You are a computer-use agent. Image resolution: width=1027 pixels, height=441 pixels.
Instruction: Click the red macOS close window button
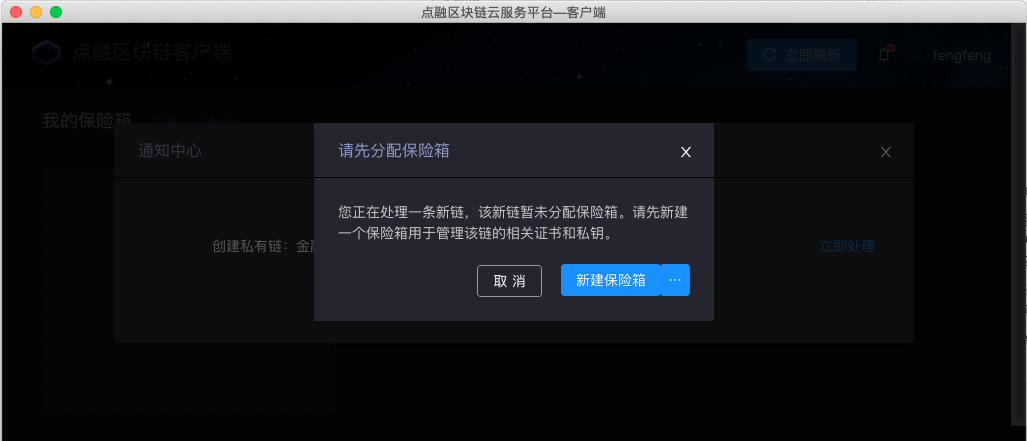tap(16, 12)
